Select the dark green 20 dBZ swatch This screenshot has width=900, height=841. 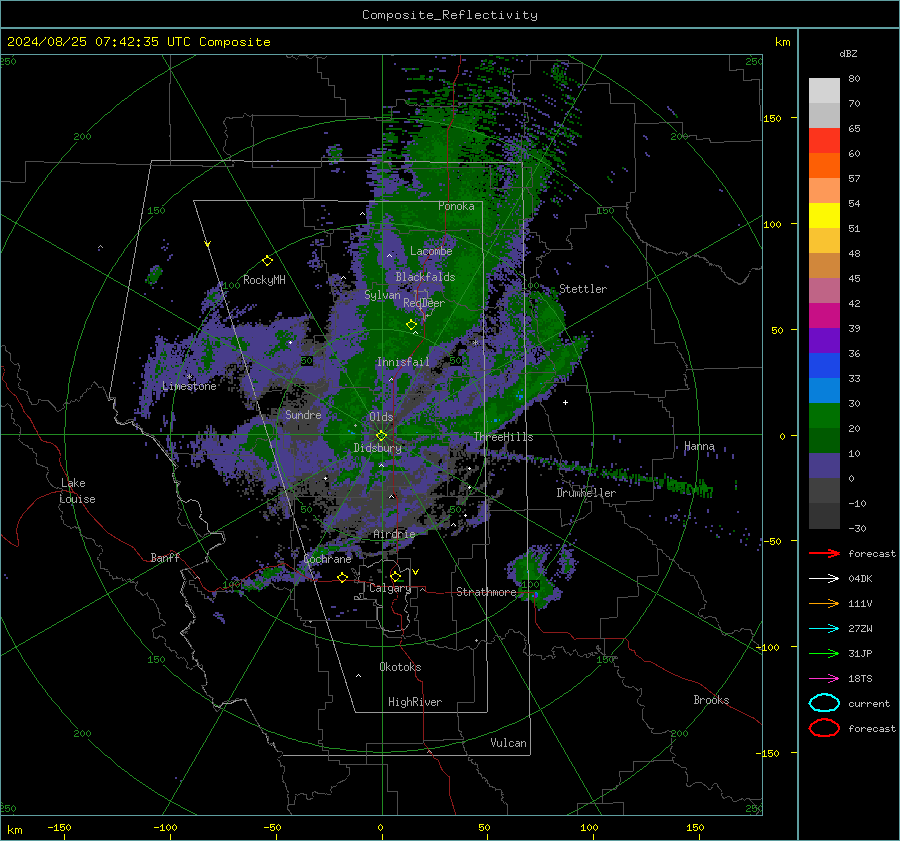pyautogui.click(x=824, y=440)
